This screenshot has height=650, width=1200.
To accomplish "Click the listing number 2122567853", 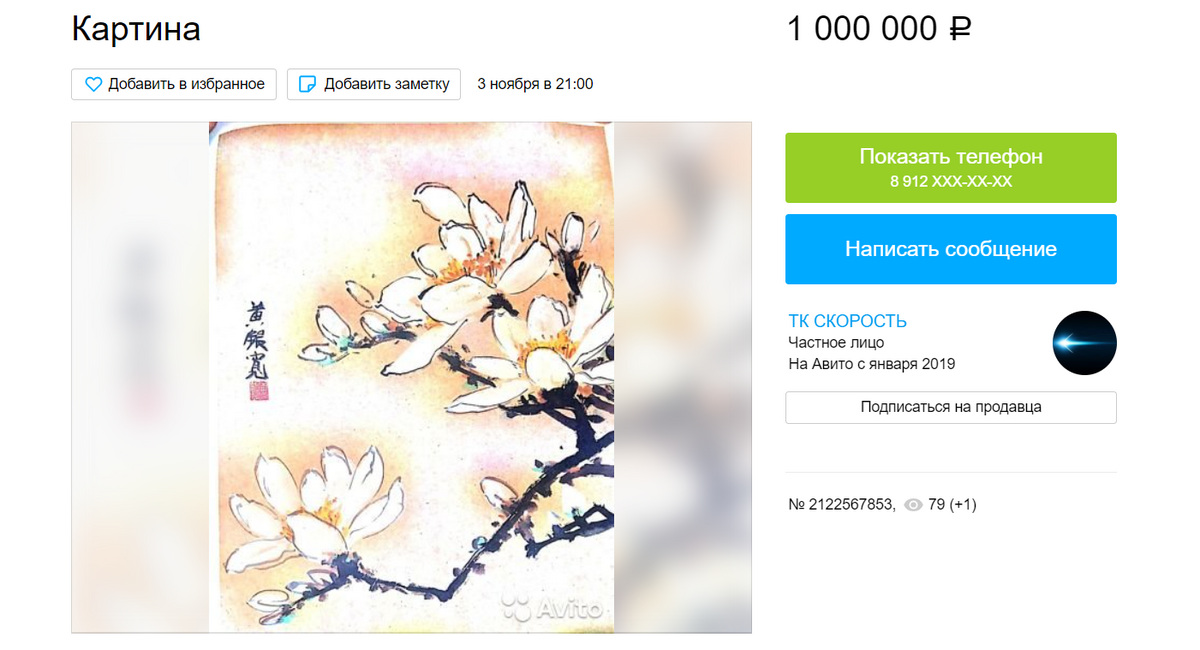I will [x=841, y=505].
